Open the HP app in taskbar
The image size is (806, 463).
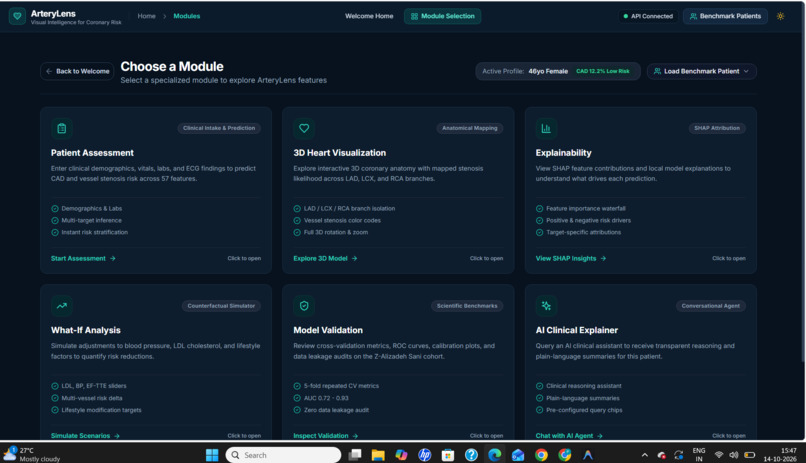pyautogui.click(x=425, y=455)
